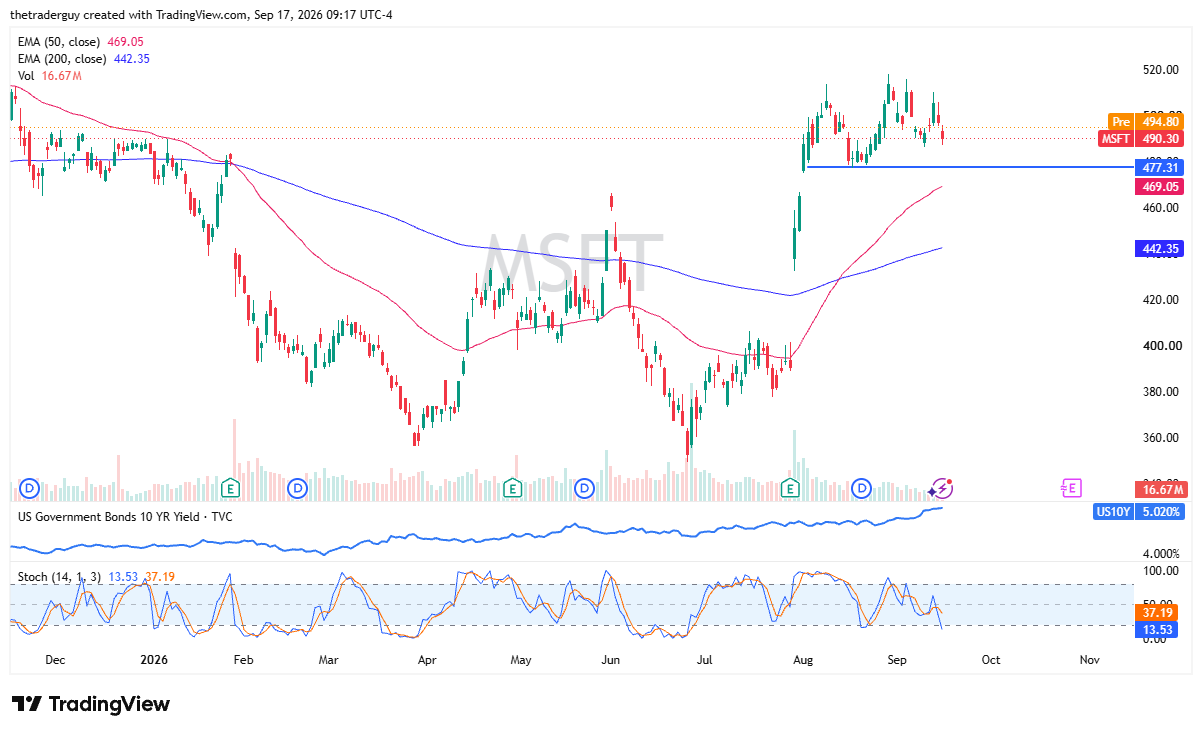Screen dimensions: 1202x734
Task: Click the Feb label on time axis
Action: pos(243,660)
